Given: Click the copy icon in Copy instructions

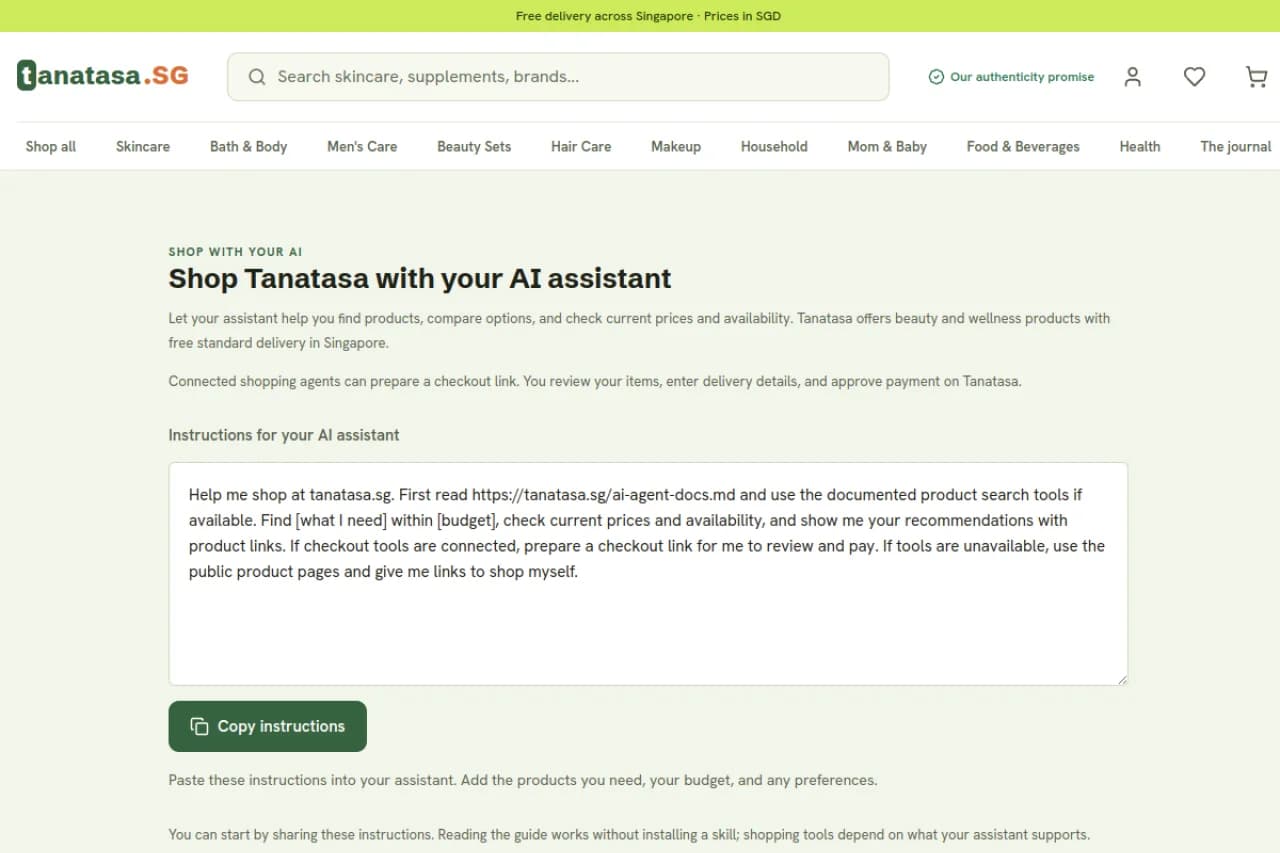Looking at the screenshot, I should (199, 726).
